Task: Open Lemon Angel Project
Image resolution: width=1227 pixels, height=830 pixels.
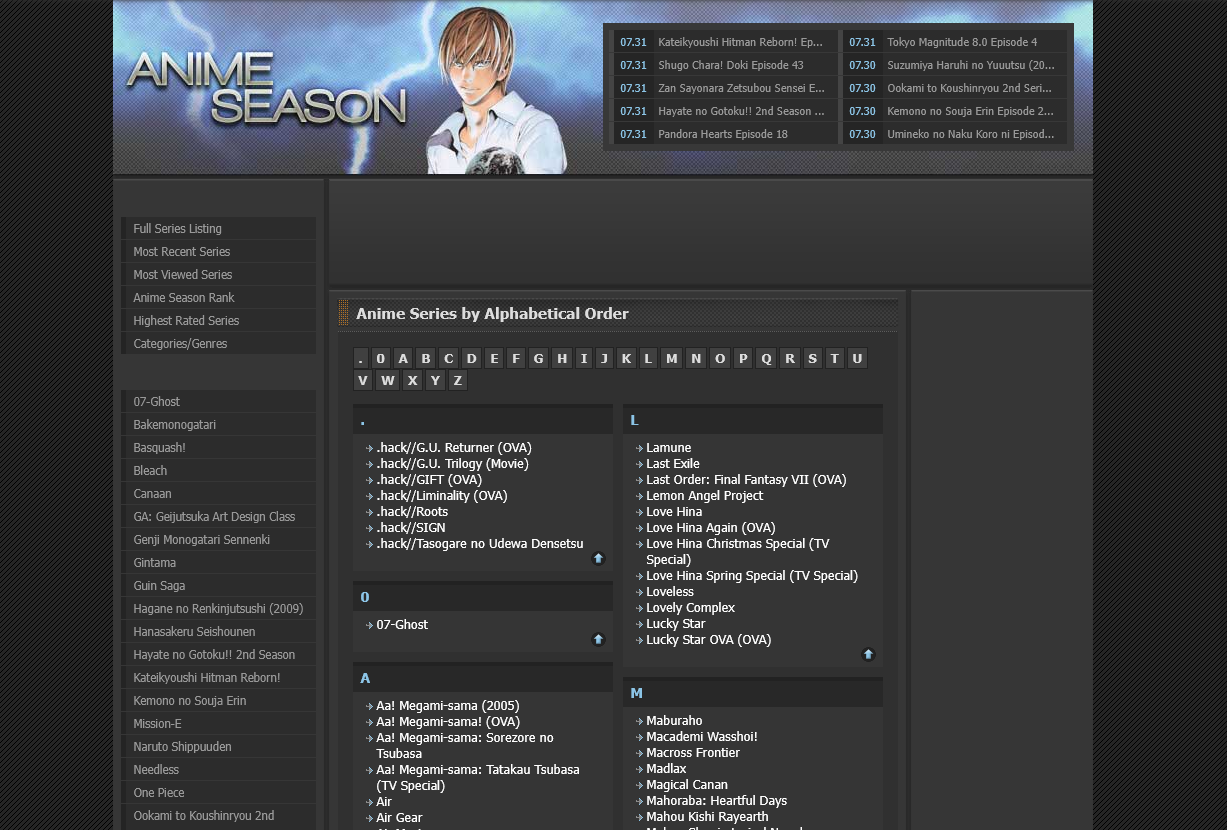Action: point(704,496)
